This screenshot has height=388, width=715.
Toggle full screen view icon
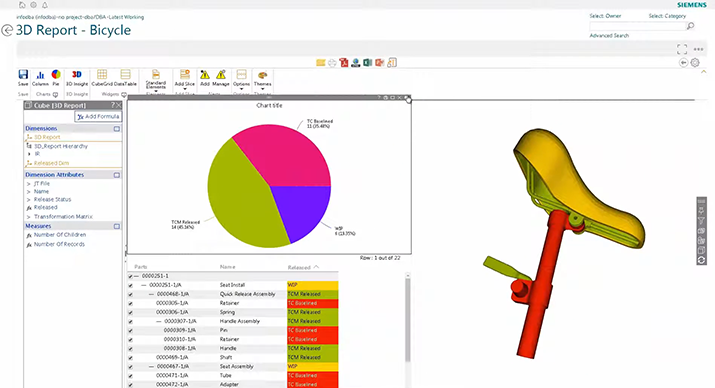click(x=682, y=49)
